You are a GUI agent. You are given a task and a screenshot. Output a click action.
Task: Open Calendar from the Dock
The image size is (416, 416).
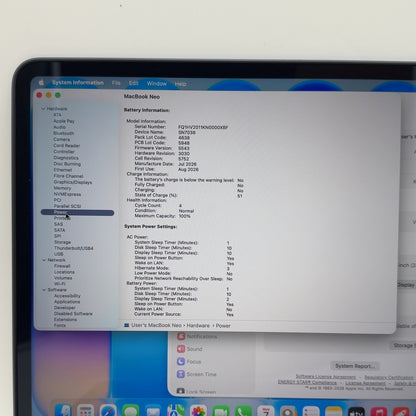click(x=266, y=411)
